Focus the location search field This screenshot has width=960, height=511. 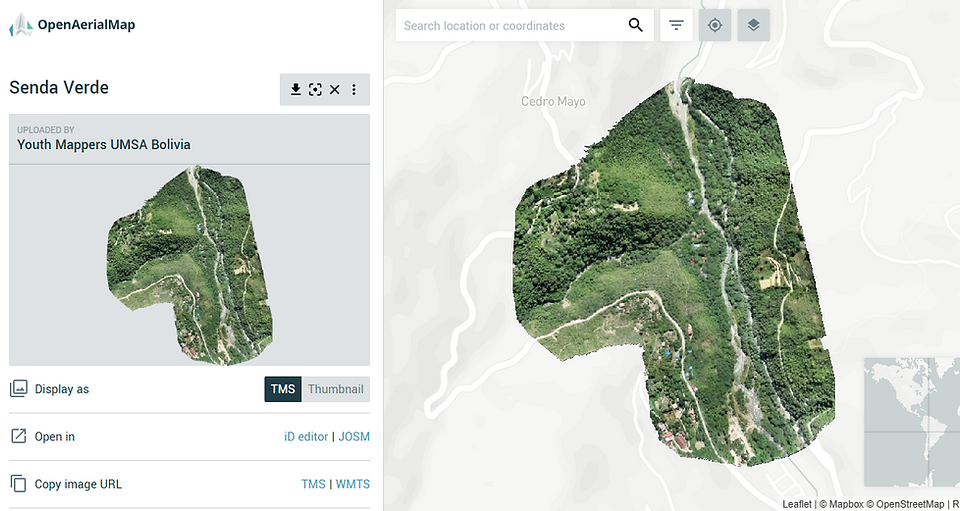tap(511, 25)
